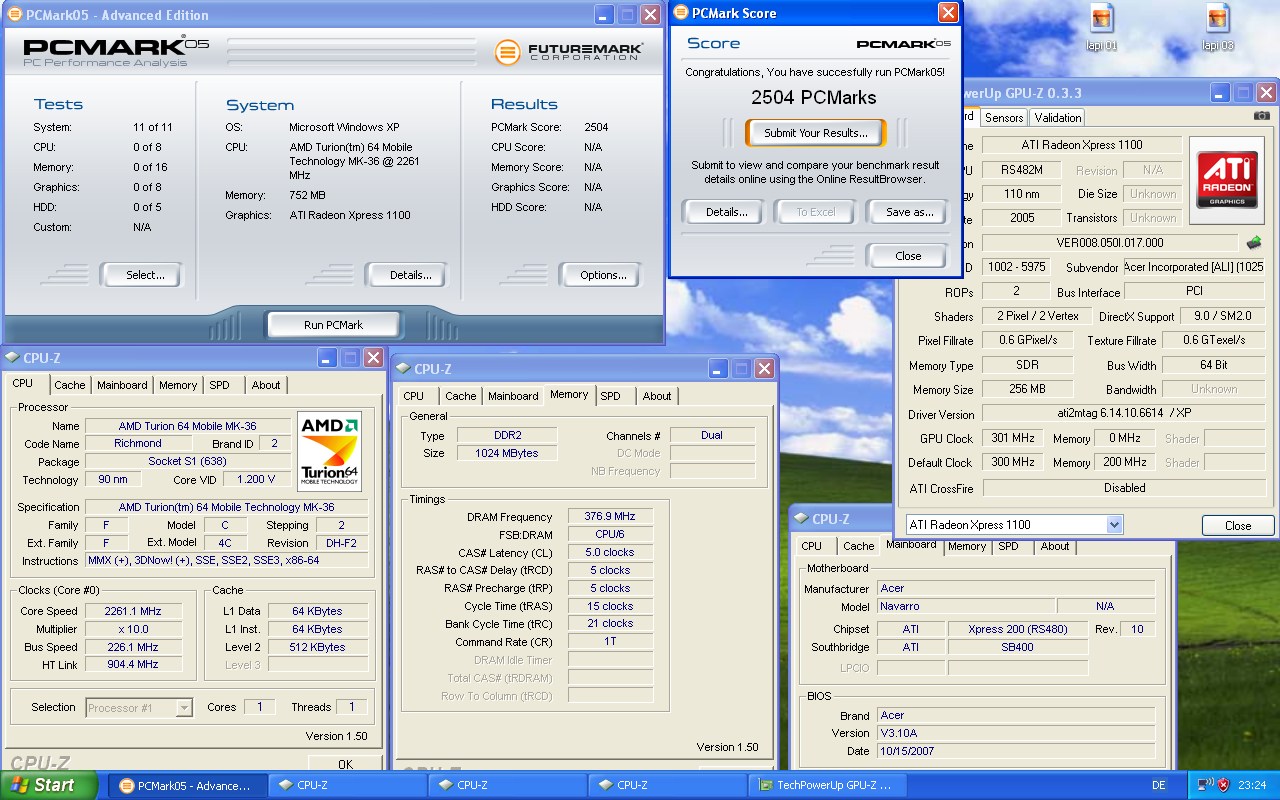The height and width of the screenshot is (800, 1280).
Task: Click the DE language indicator in the taskbar
Action: pyautogui.click(x=1159, y=785)
